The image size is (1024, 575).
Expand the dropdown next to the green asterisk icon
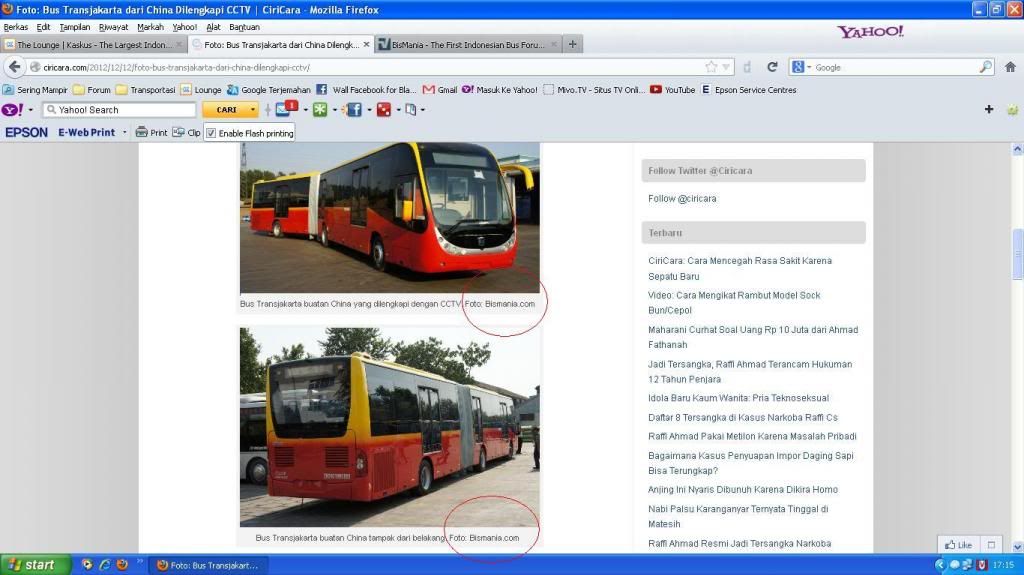(x=334, y=109)
